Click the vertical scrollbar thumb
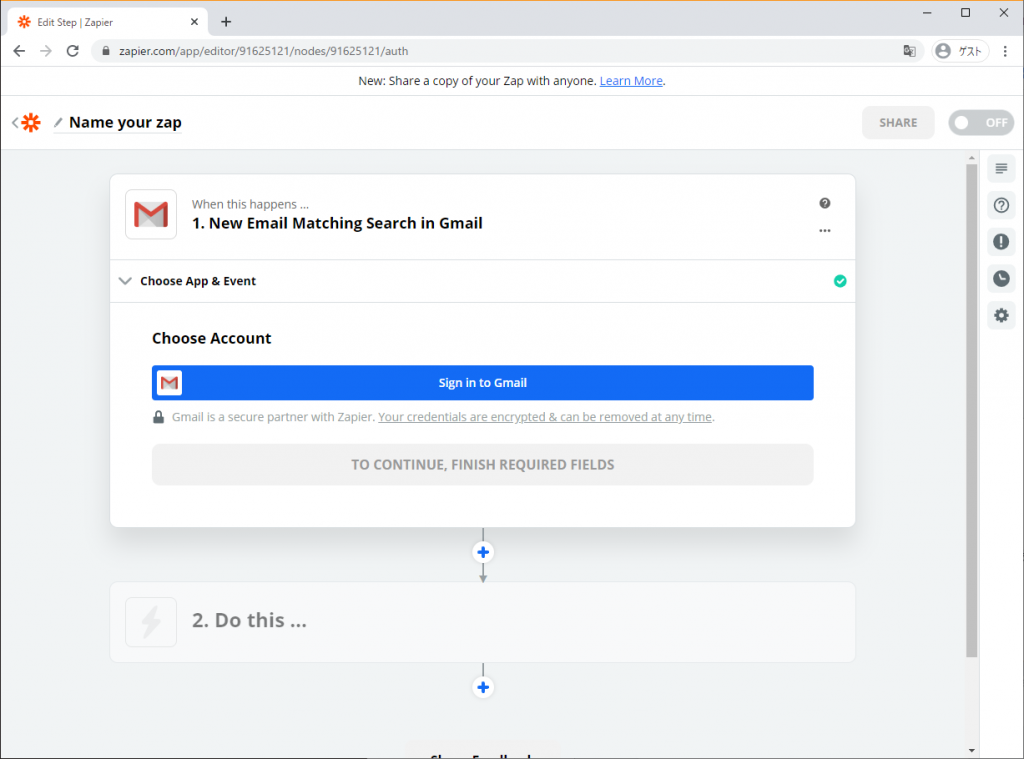Viewport: 1024px width, 759px height. tap(972, 410)
